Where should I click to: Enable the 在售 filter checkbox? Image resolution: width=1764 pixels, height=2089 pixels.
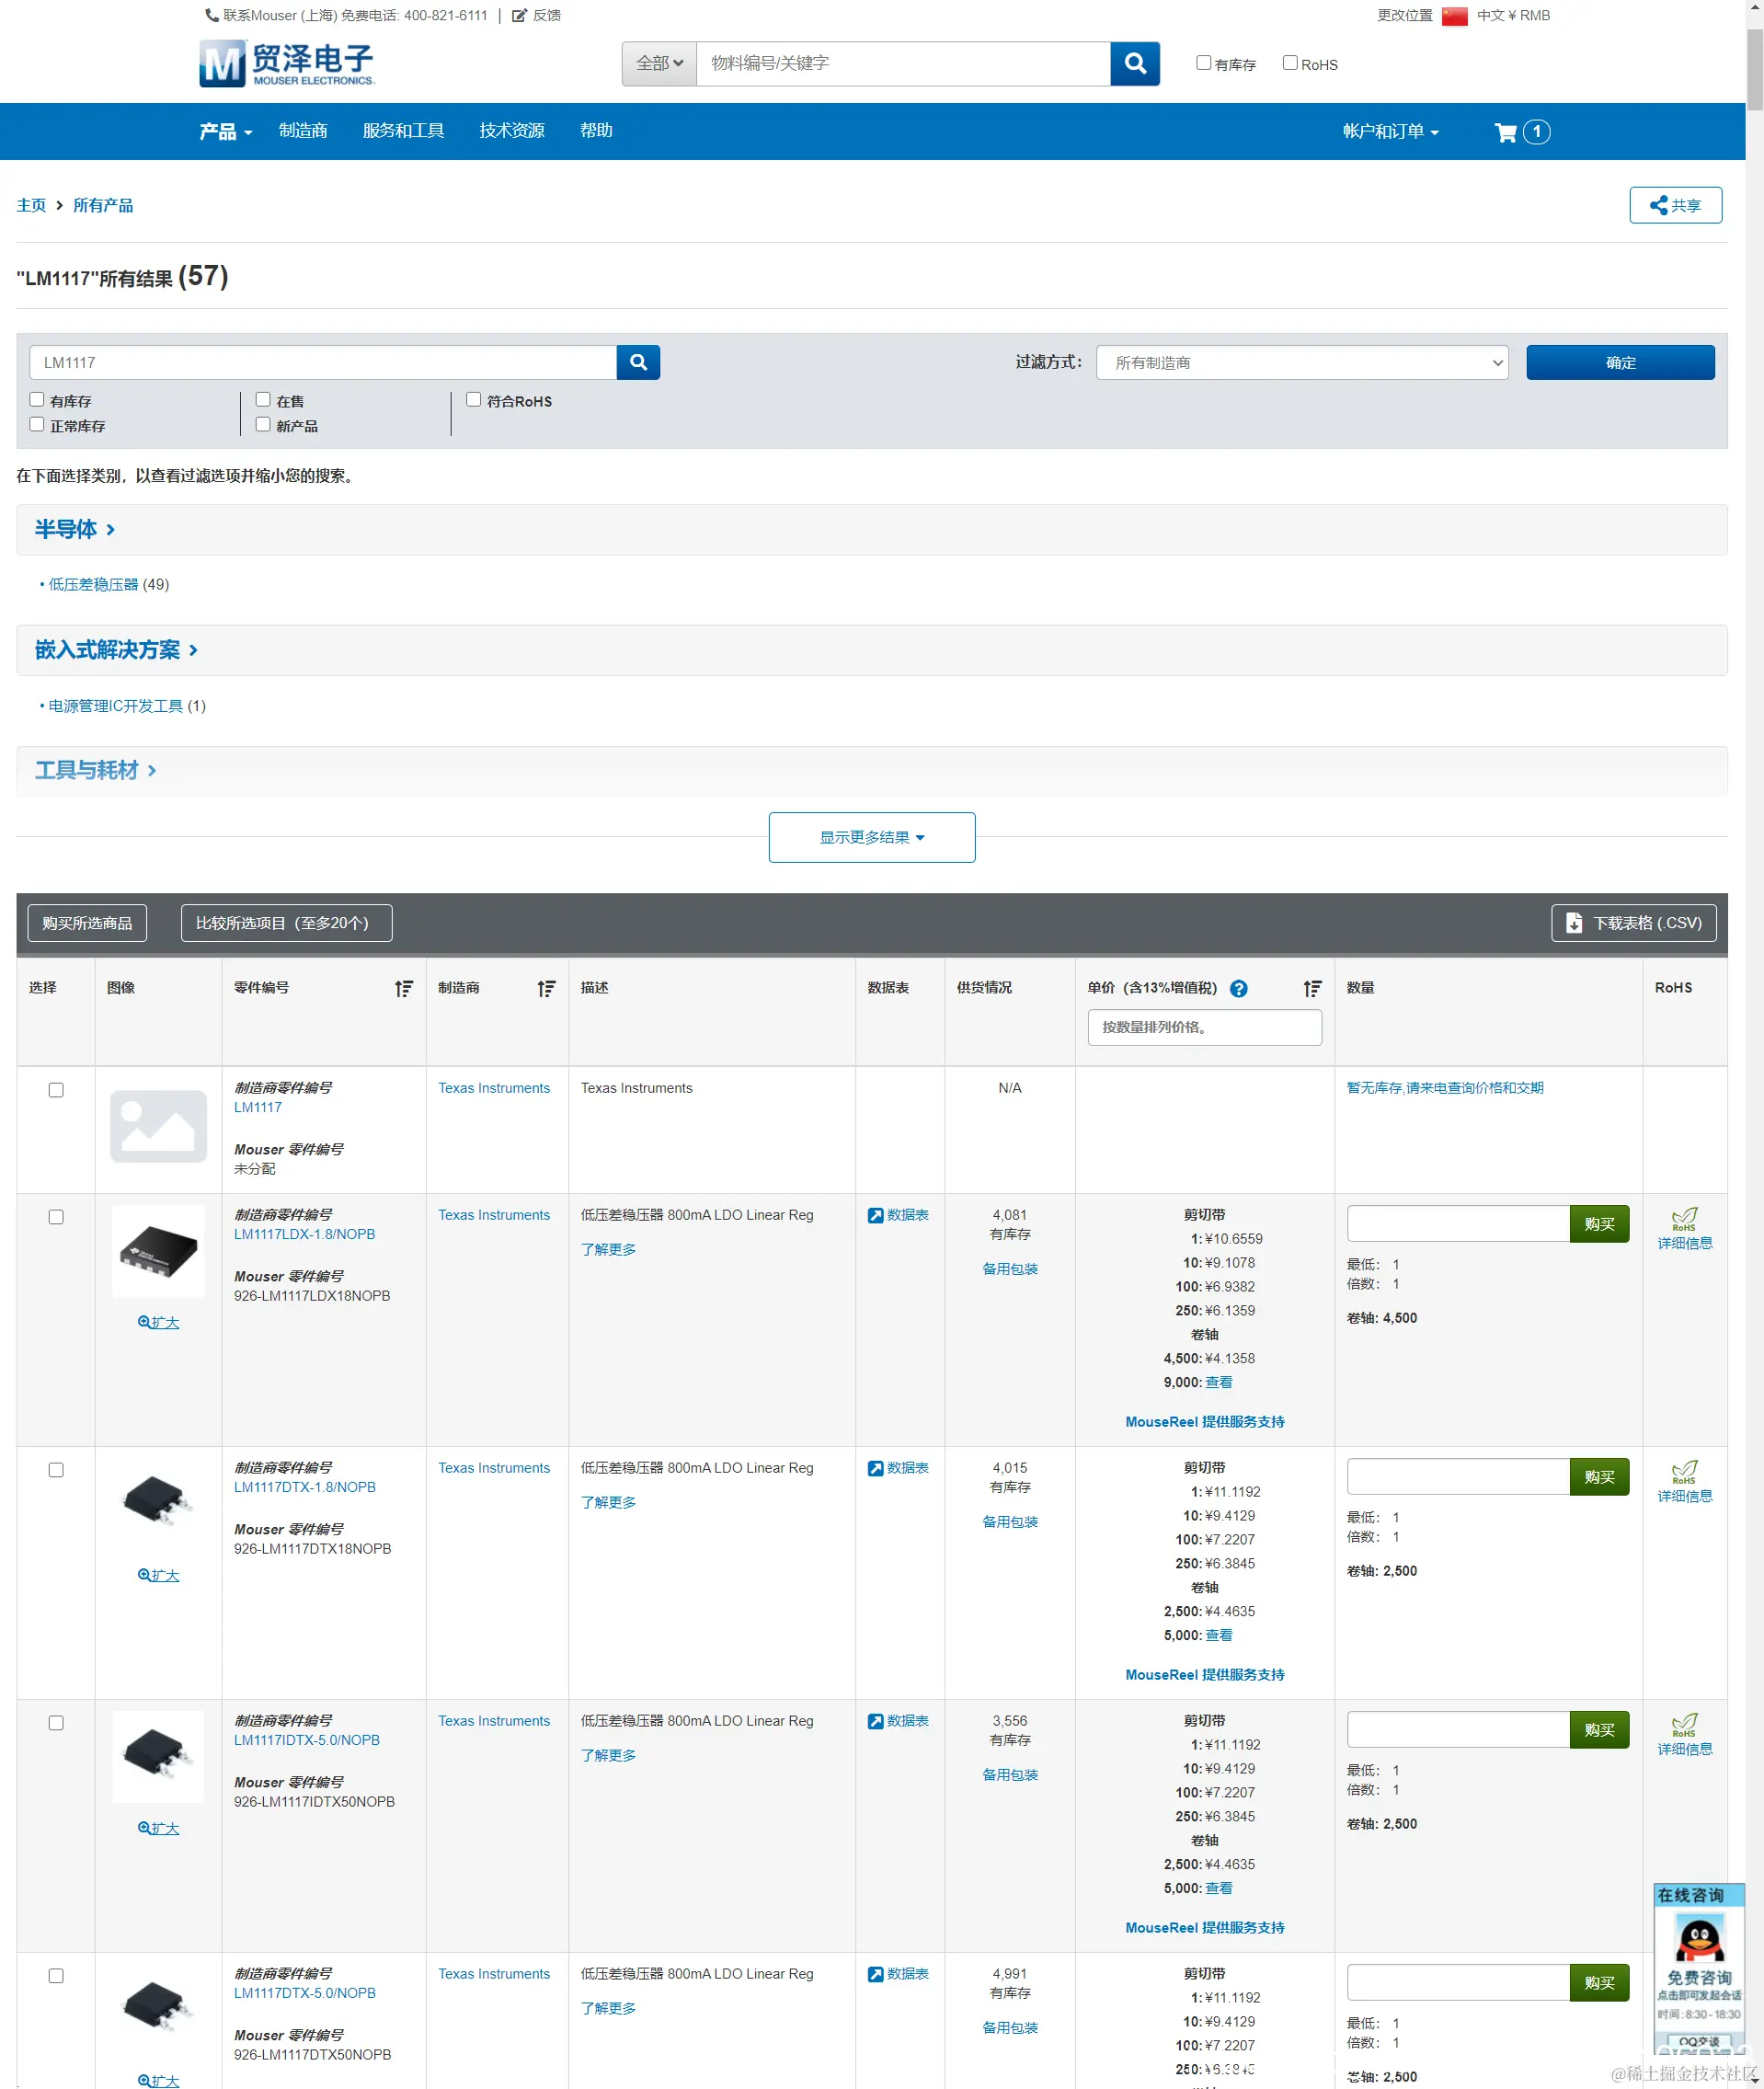pos(263,400)
